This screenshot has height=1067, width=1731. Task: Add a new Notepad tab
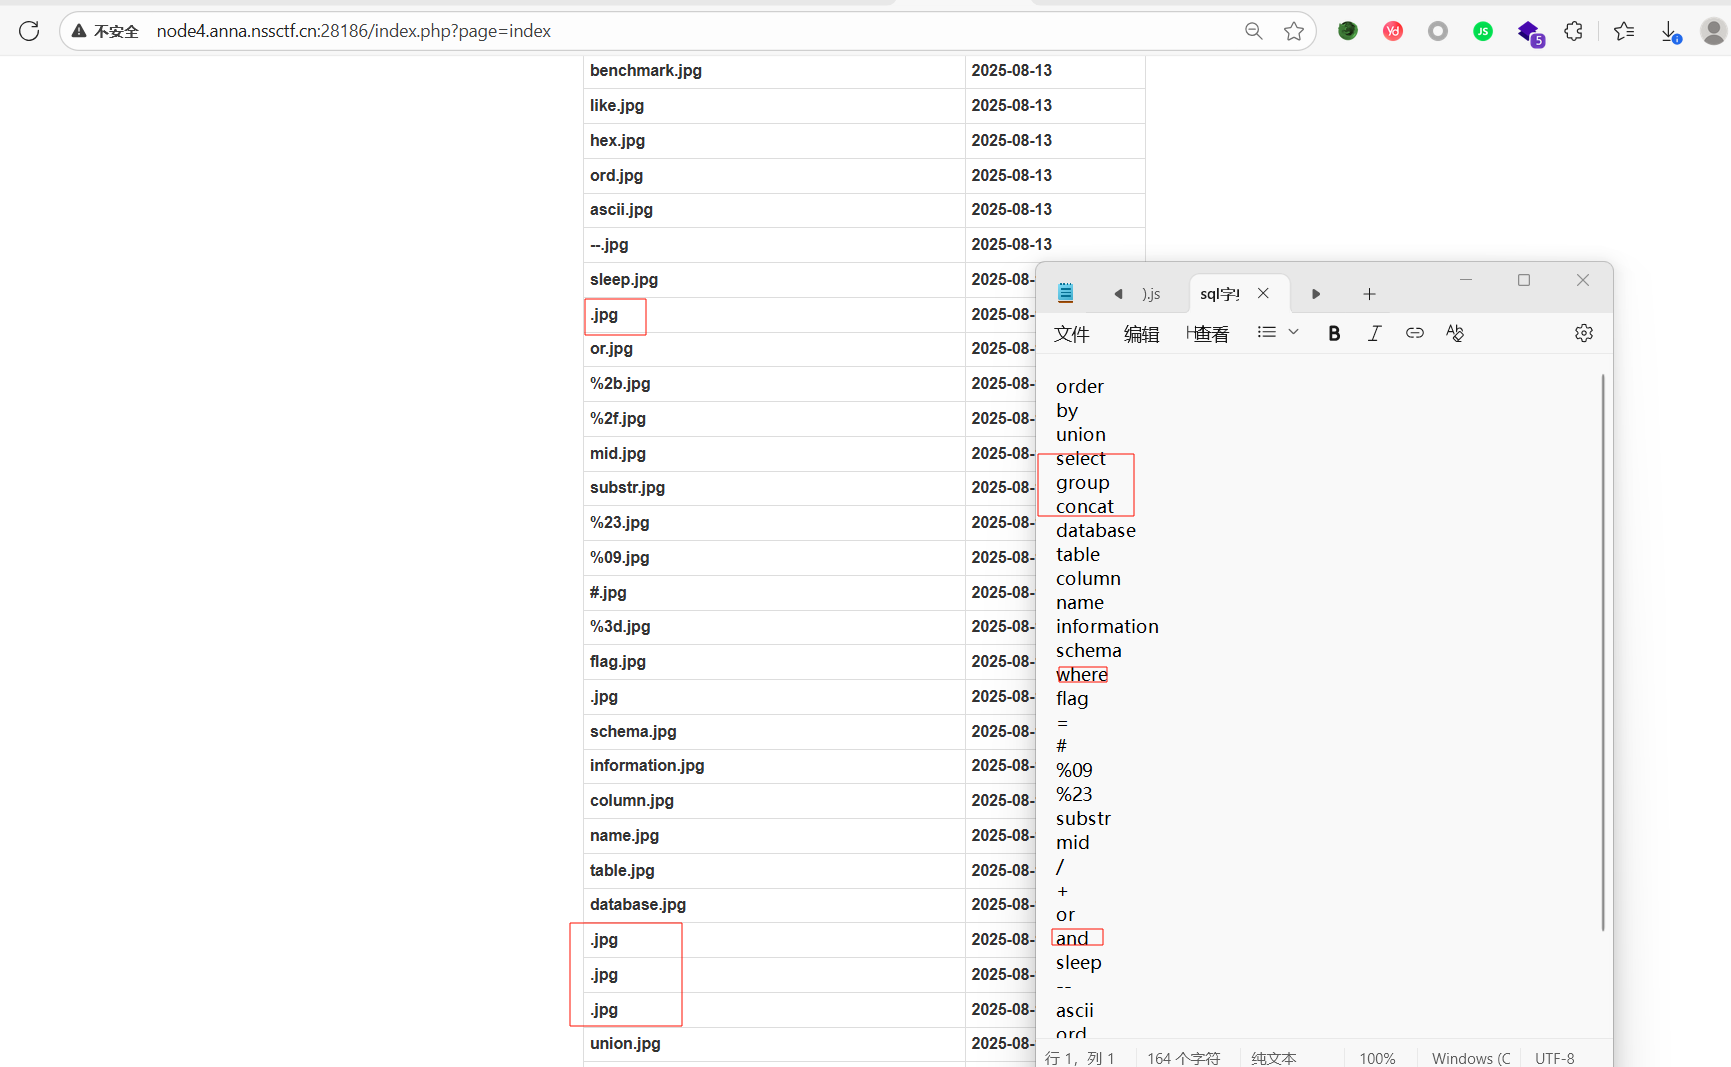tap(1369, 294)
